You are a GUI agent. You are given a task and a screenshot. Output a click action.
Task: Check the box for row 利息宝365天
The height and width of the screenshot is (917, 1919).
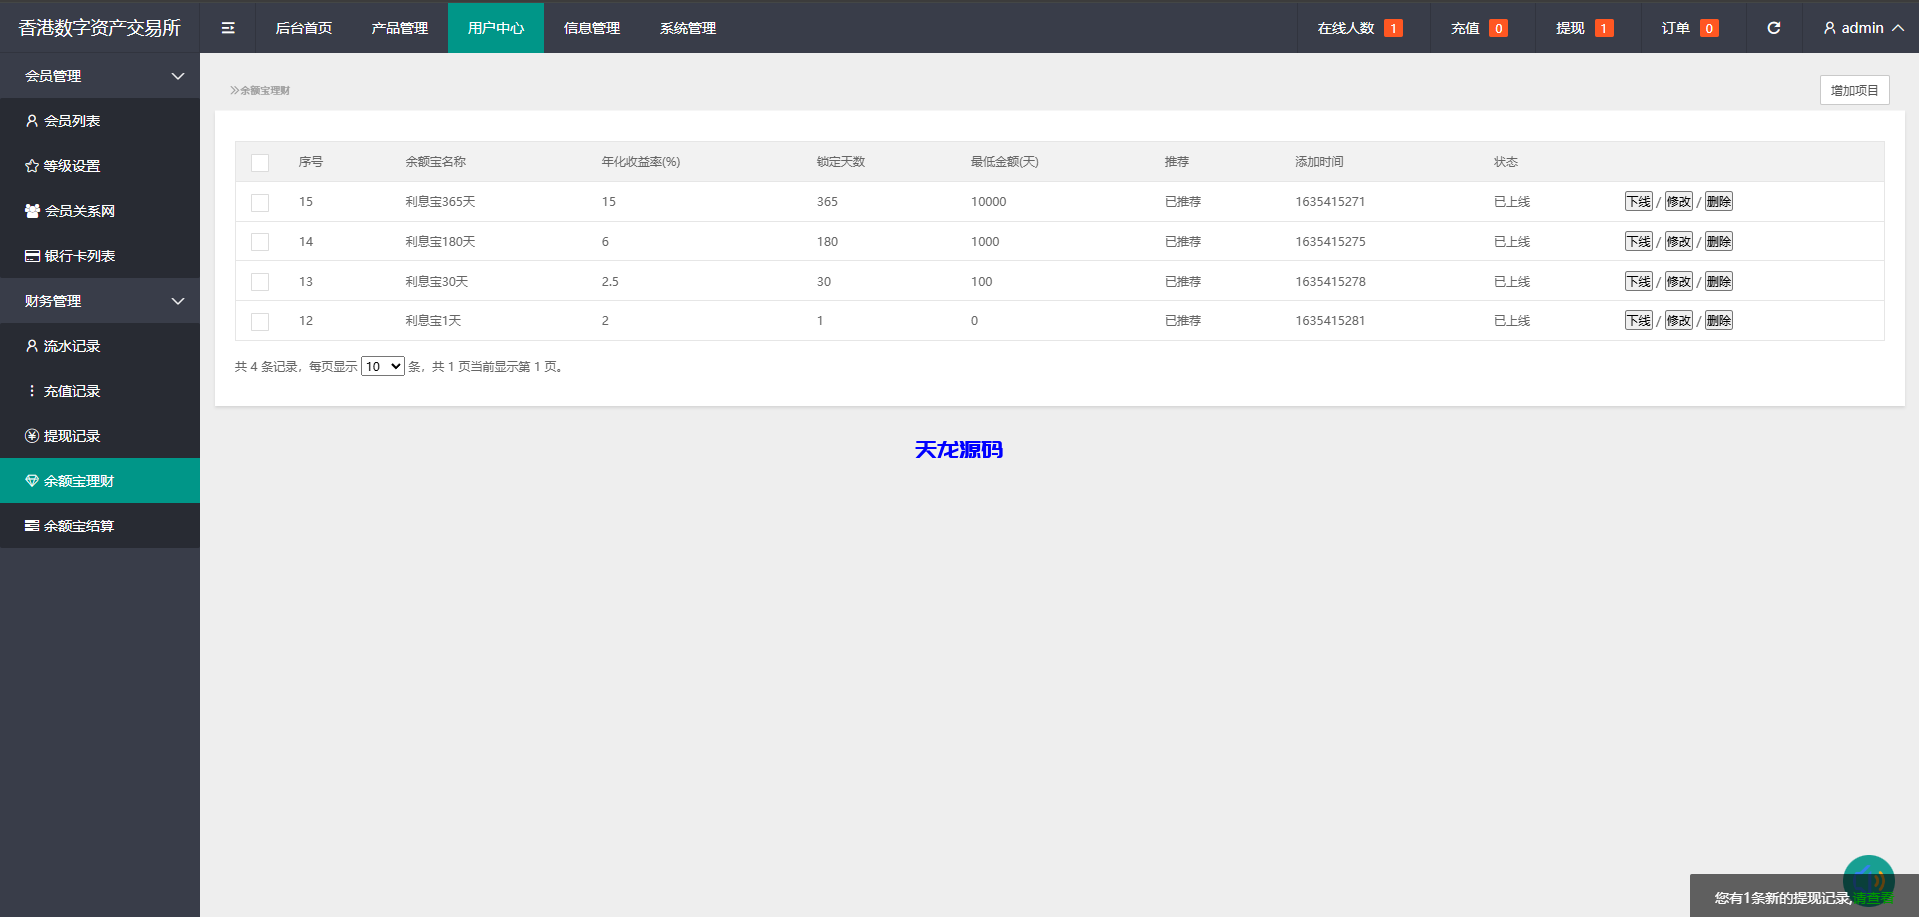coord(260,203)
